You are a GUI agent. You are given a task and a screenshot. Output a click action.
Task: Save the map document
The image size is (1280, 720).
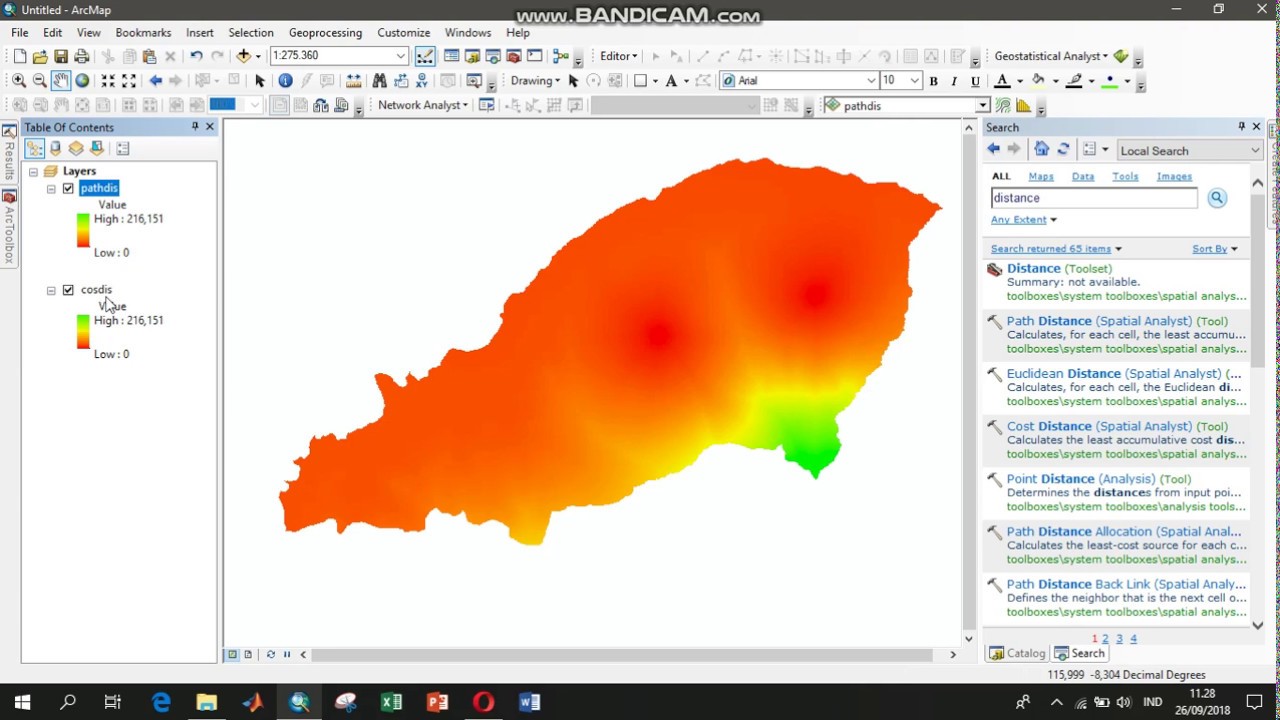(x=61, y=56)
